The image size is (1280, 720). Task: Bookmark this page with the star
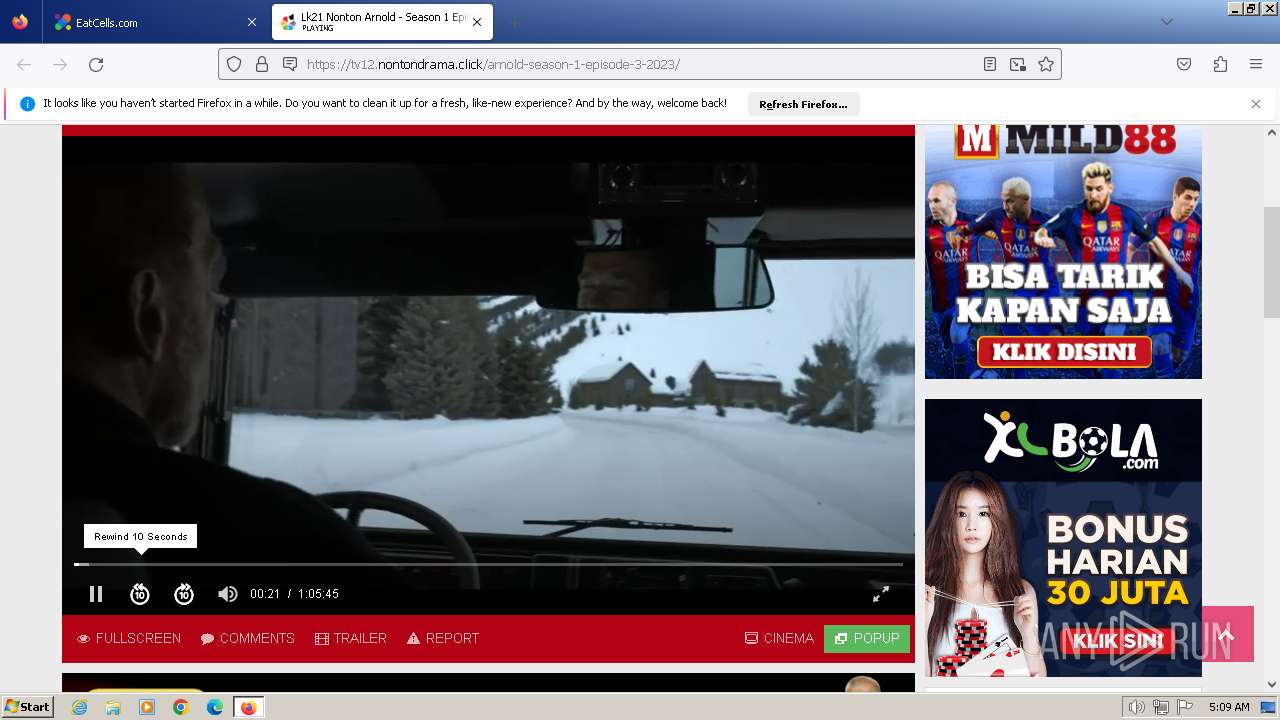tap(1046, 64)
